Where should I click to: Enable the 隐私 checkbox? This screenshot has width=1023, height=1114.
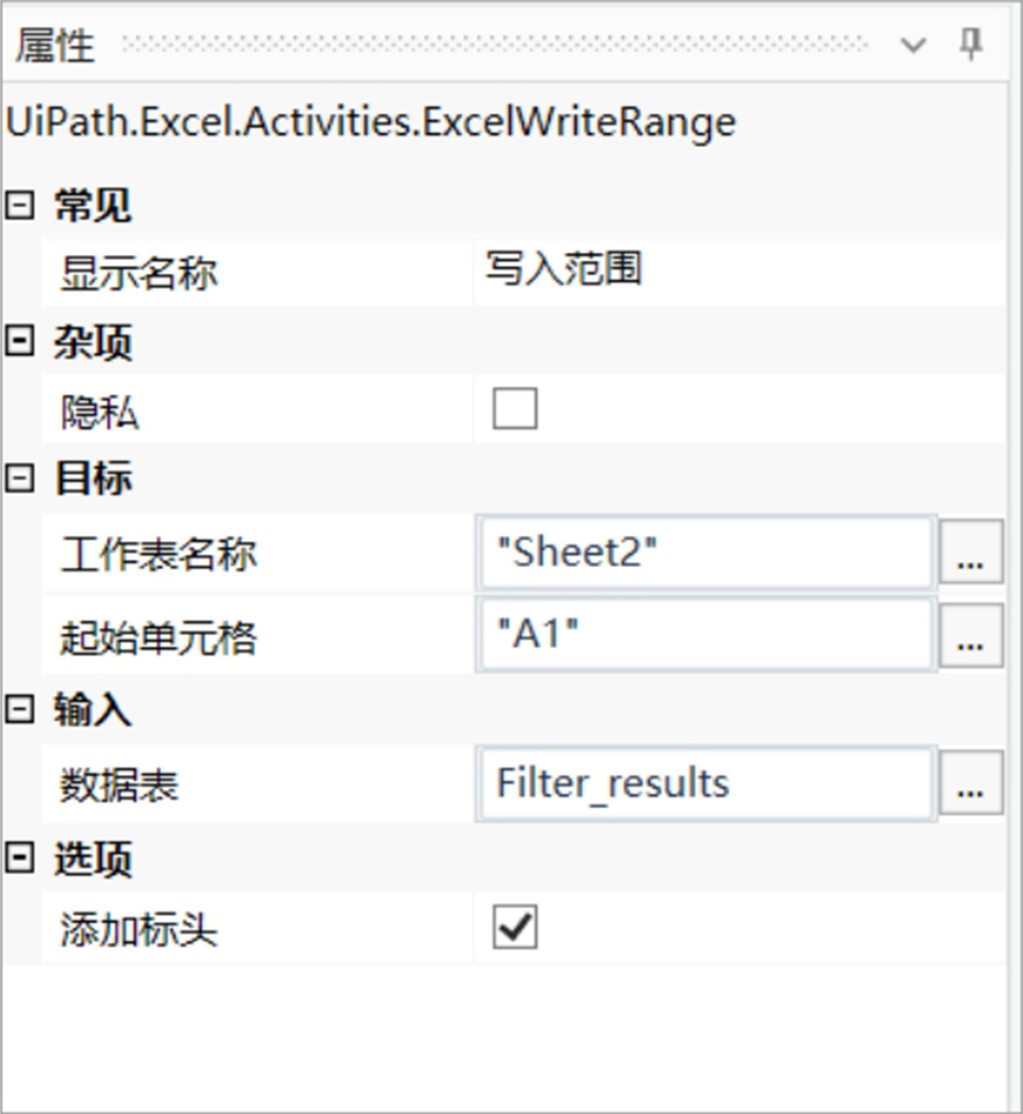click(x=515, y=409)
